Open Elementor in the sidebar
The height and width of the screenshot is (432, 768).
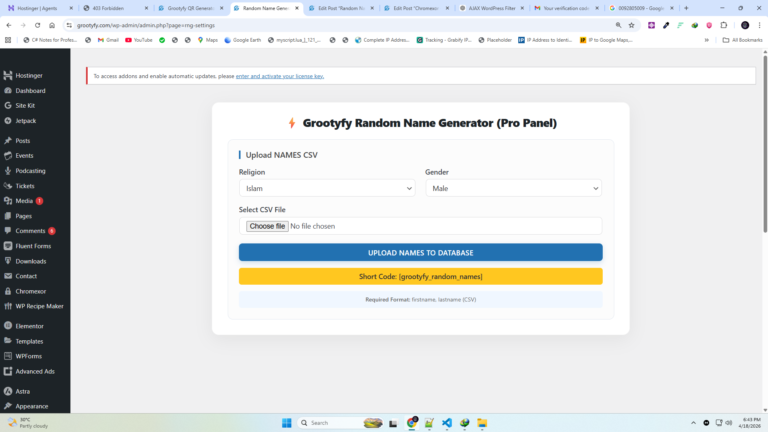(29, 326)
